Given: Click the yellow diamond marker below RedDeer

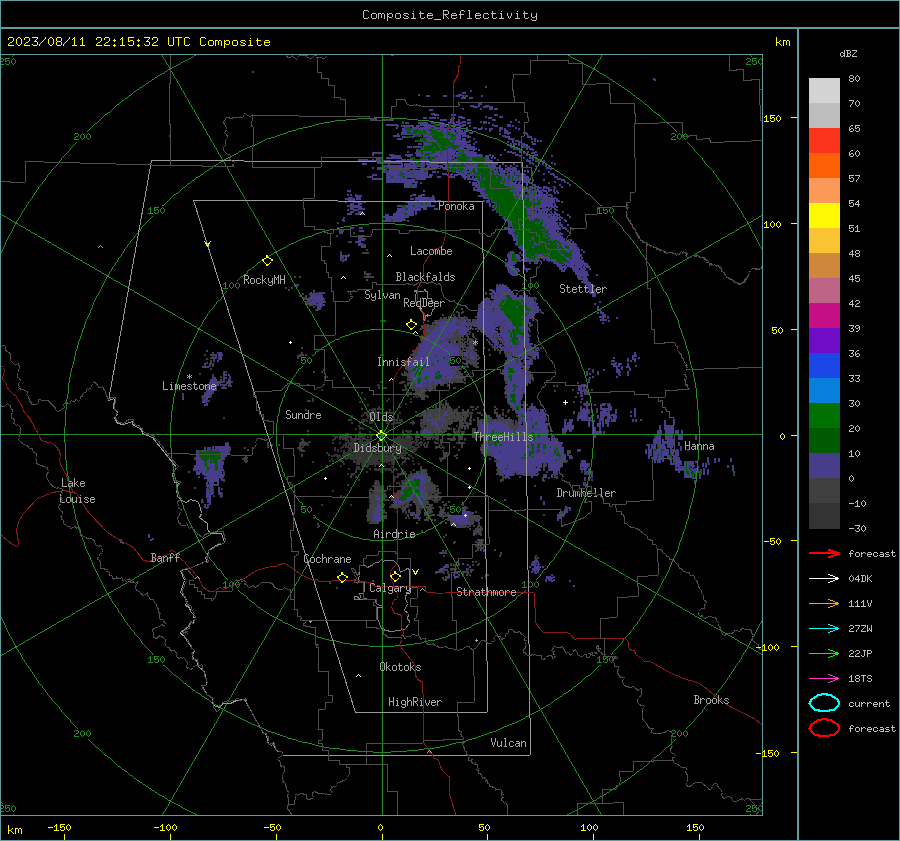Looking at the screenshot, I should coord(411,325).
